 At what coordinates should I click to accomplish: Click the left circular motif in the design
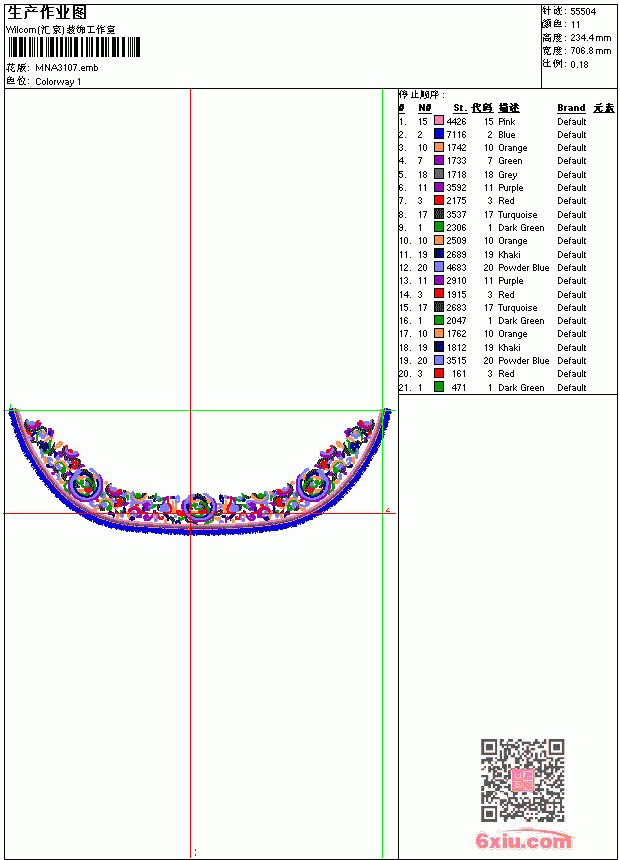click(x=85, y=483)
